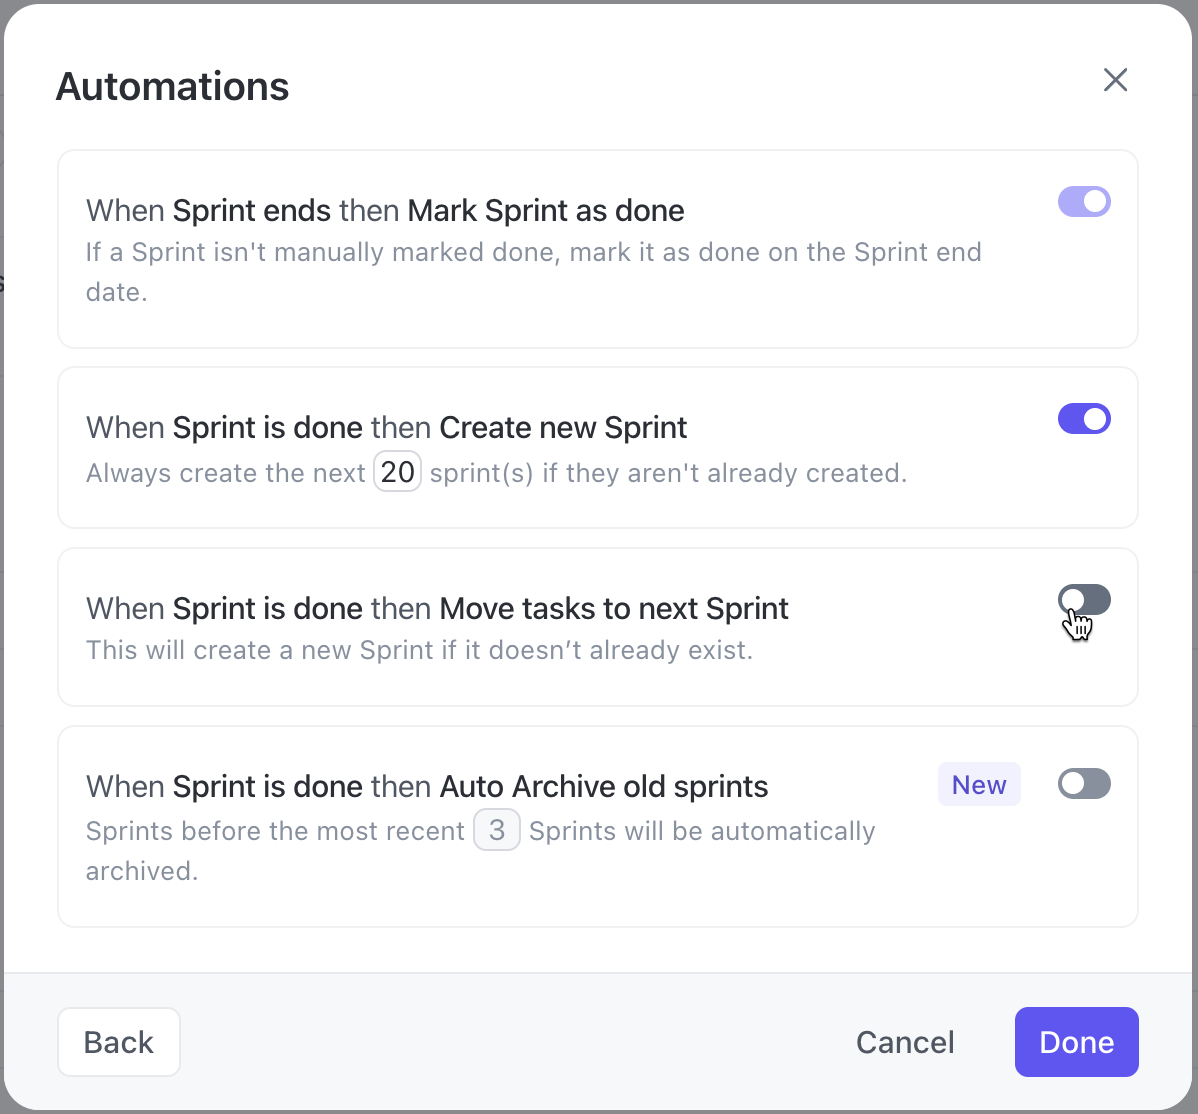
Task: Click the Automations dialog heading
Action: click(173, 87)
